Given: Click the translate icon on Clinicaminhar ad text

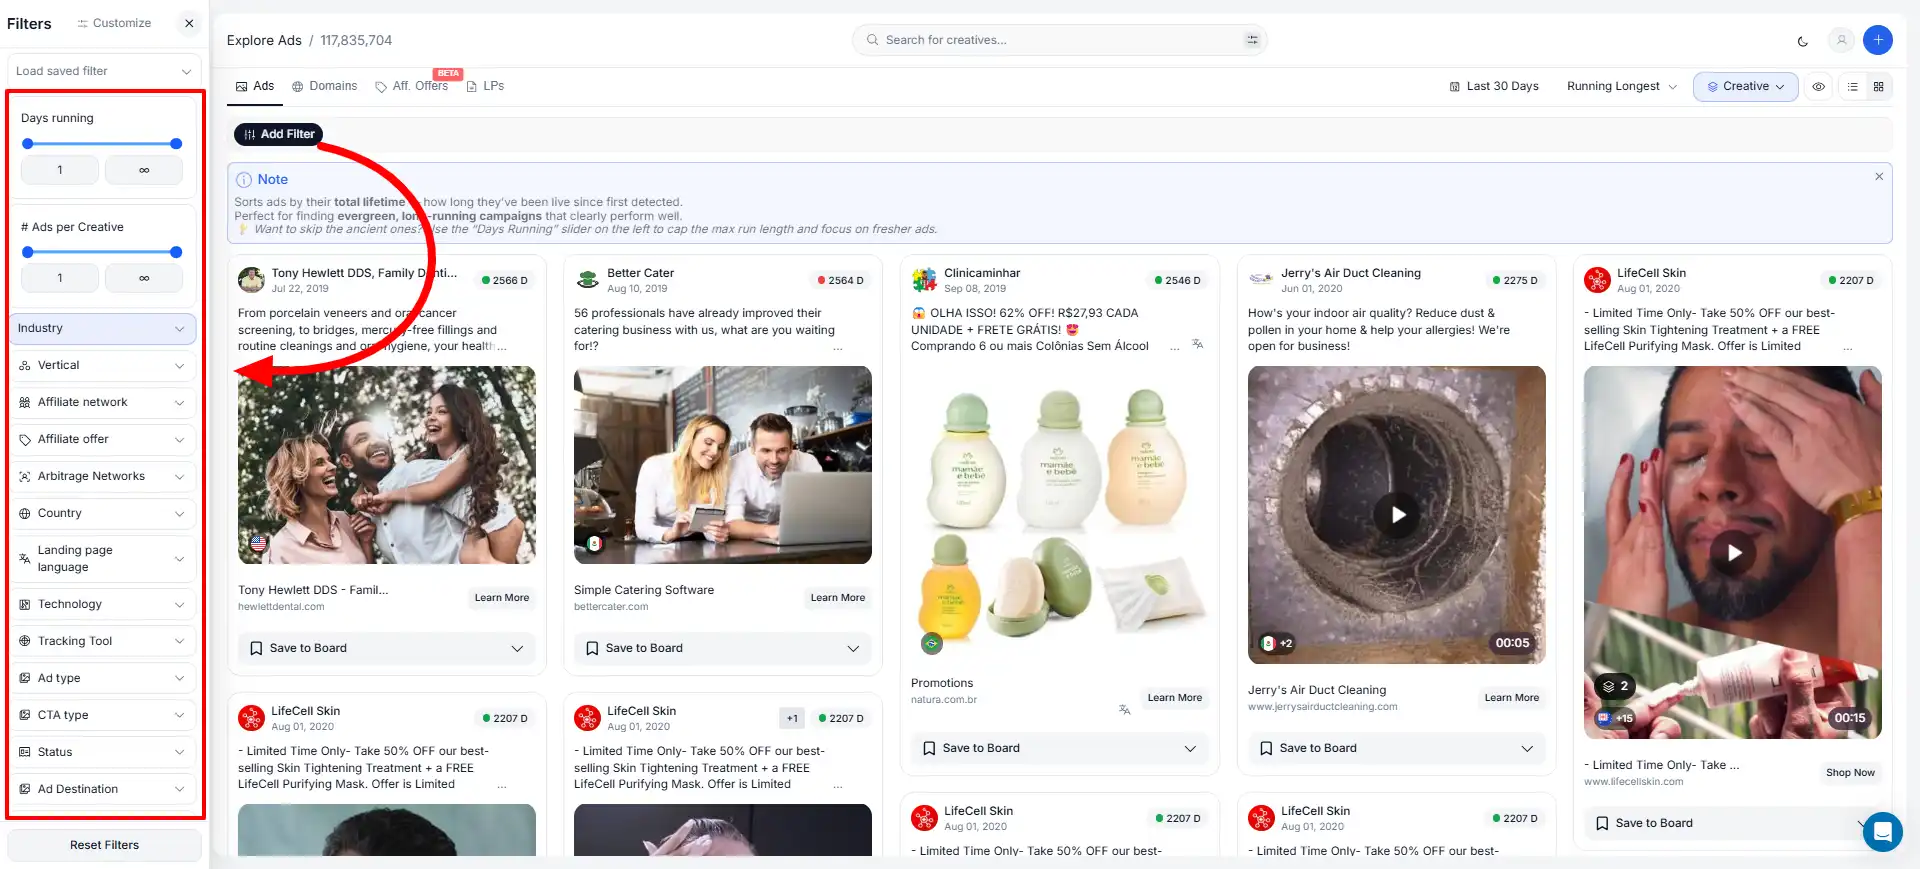Looking at the screenshot, I should pyautogui.click(x=1197, y=344).
